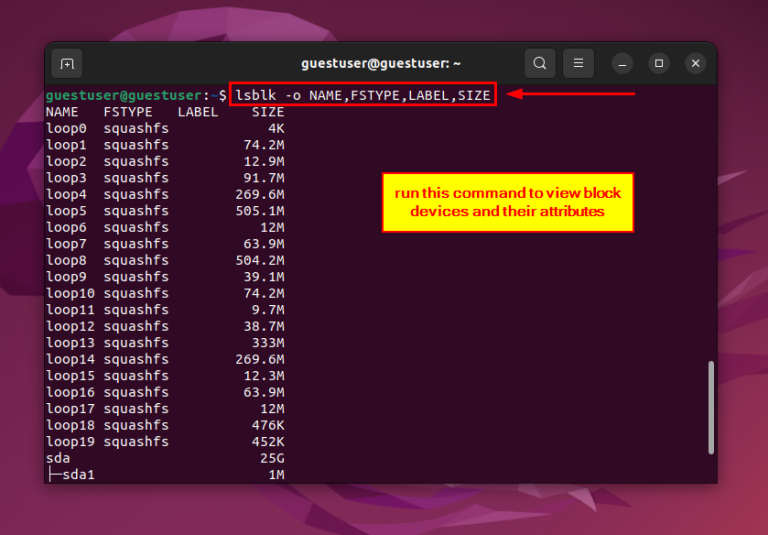Click the 505.1M size value
This screenshot has height=535, width=768.
(260, 211)
